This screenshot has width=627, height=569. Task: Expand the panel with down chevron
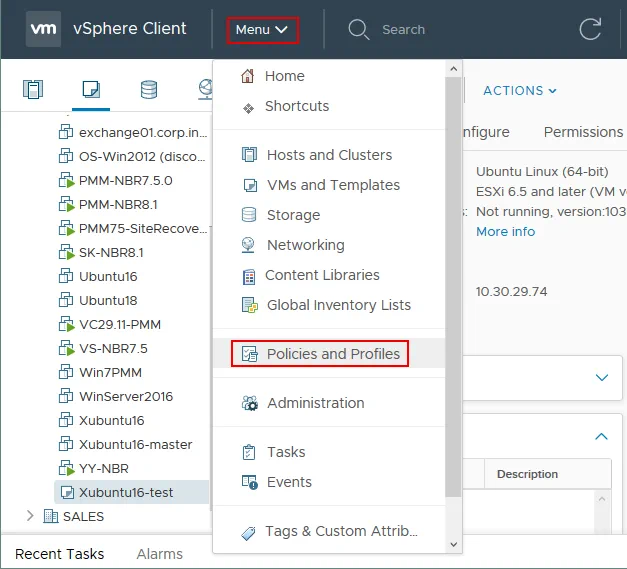601,378
